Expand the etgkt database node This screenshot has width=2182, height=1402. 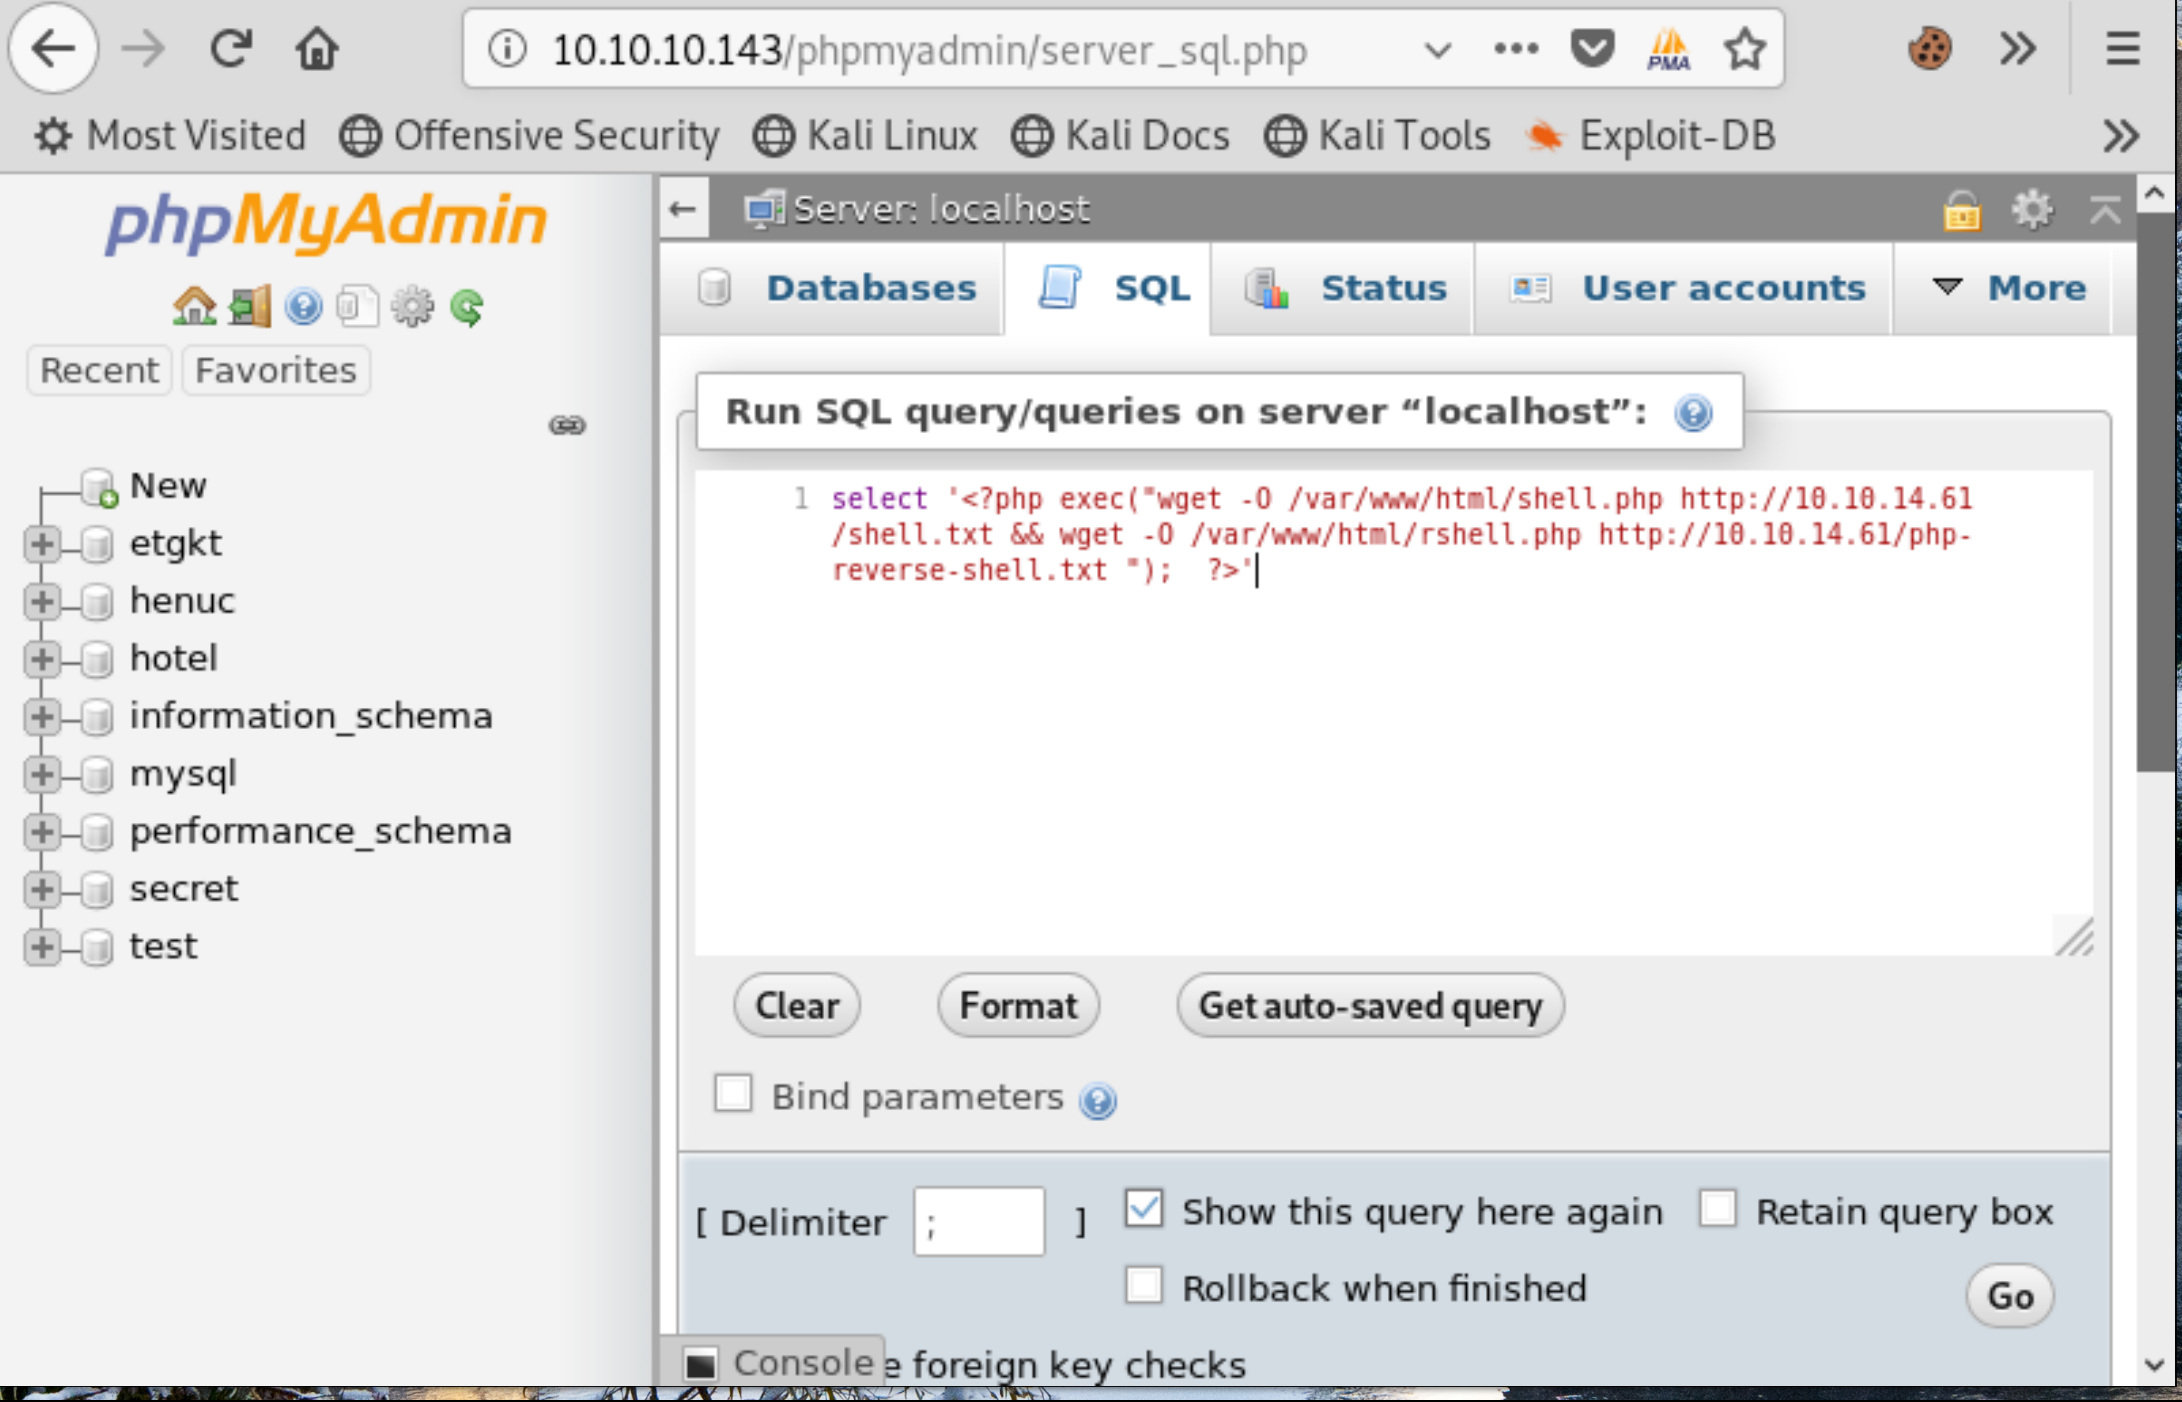pos(42,544)
